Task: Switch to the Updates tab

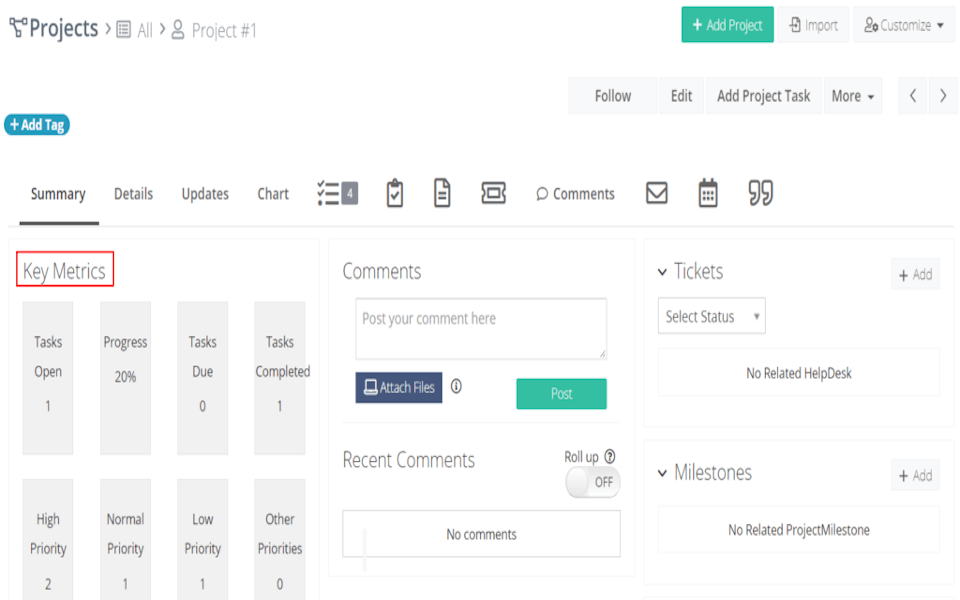Action: (x=205, y=194)
